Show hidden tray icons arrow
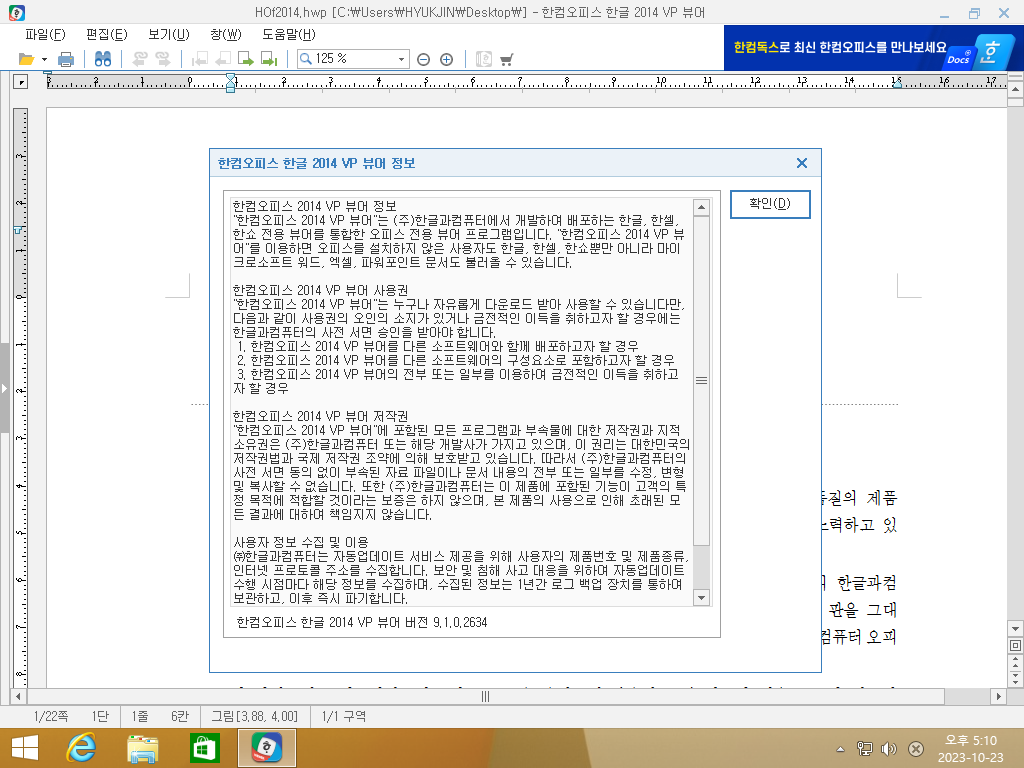 pyautogui.click(x=840, y=749)
